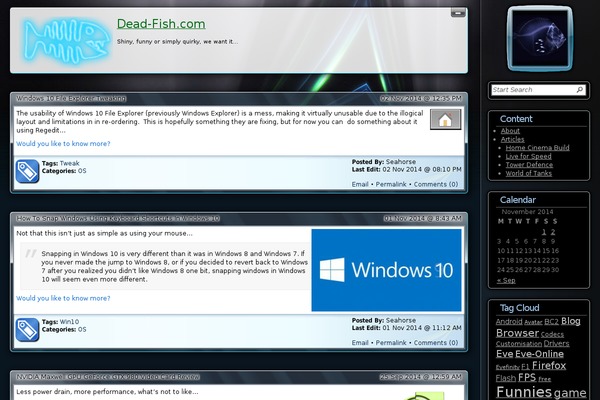Open the Windows 10 File Explorer Tweaking post title
The width and height of the screenshot is (600, 400).
(x=71, y=98)
